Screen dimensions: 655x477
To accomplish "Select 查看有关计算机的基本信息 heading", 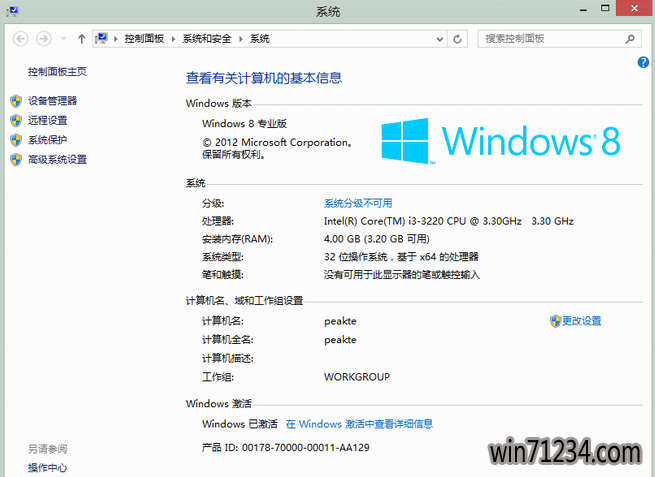I will pos(264,78).
